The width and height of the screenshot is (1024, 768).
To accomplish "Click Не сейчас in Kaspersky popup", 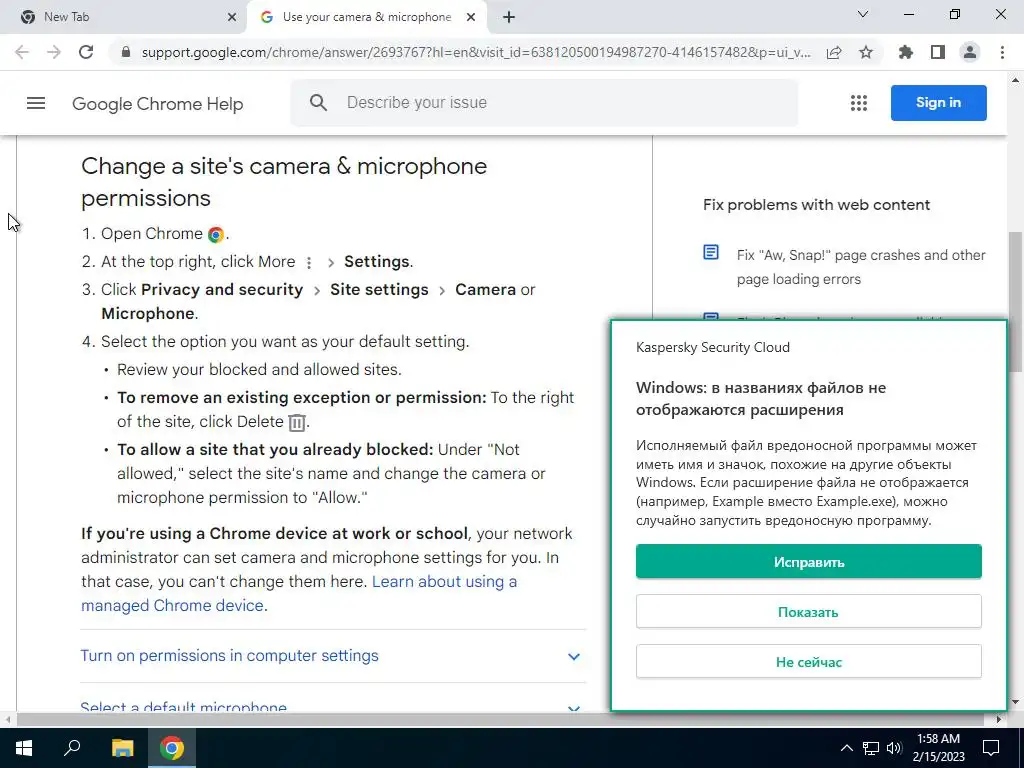I will pyautogui.click(x=808, y=662).
